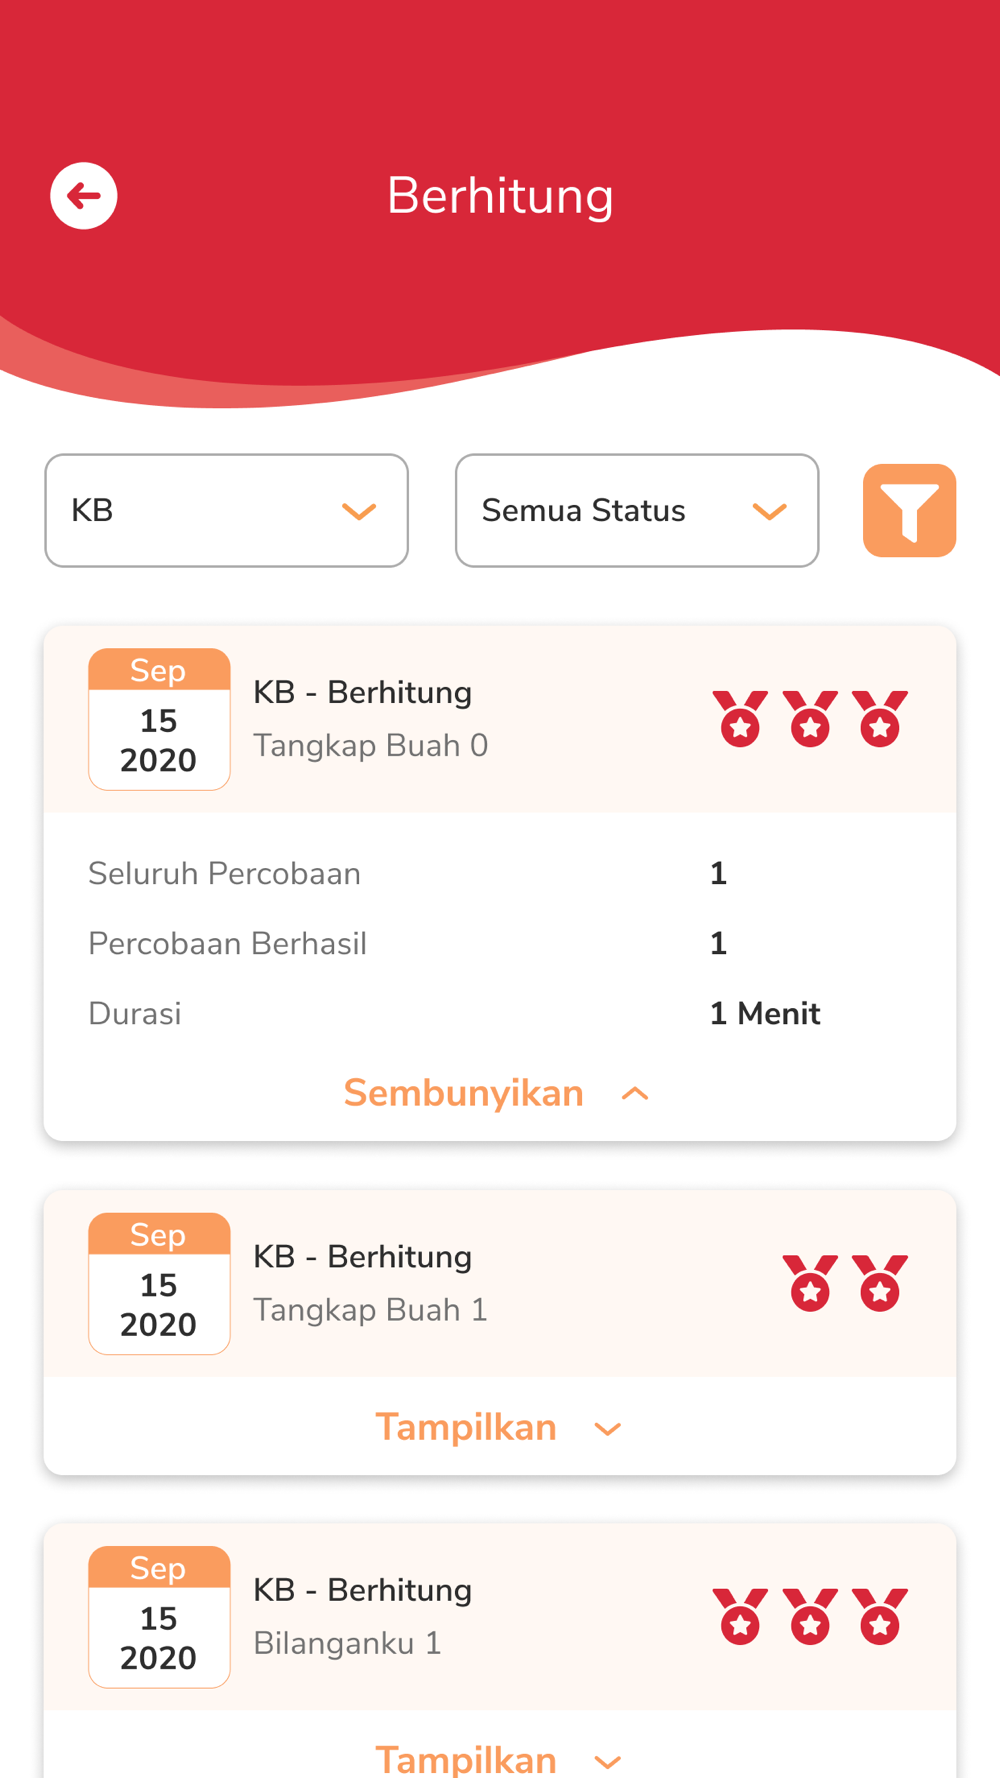1000x1778 pixels.
Task: Select the Sep 15 2020 calendar badge for Tangkap Buah 0
Action: coord(159,720)
